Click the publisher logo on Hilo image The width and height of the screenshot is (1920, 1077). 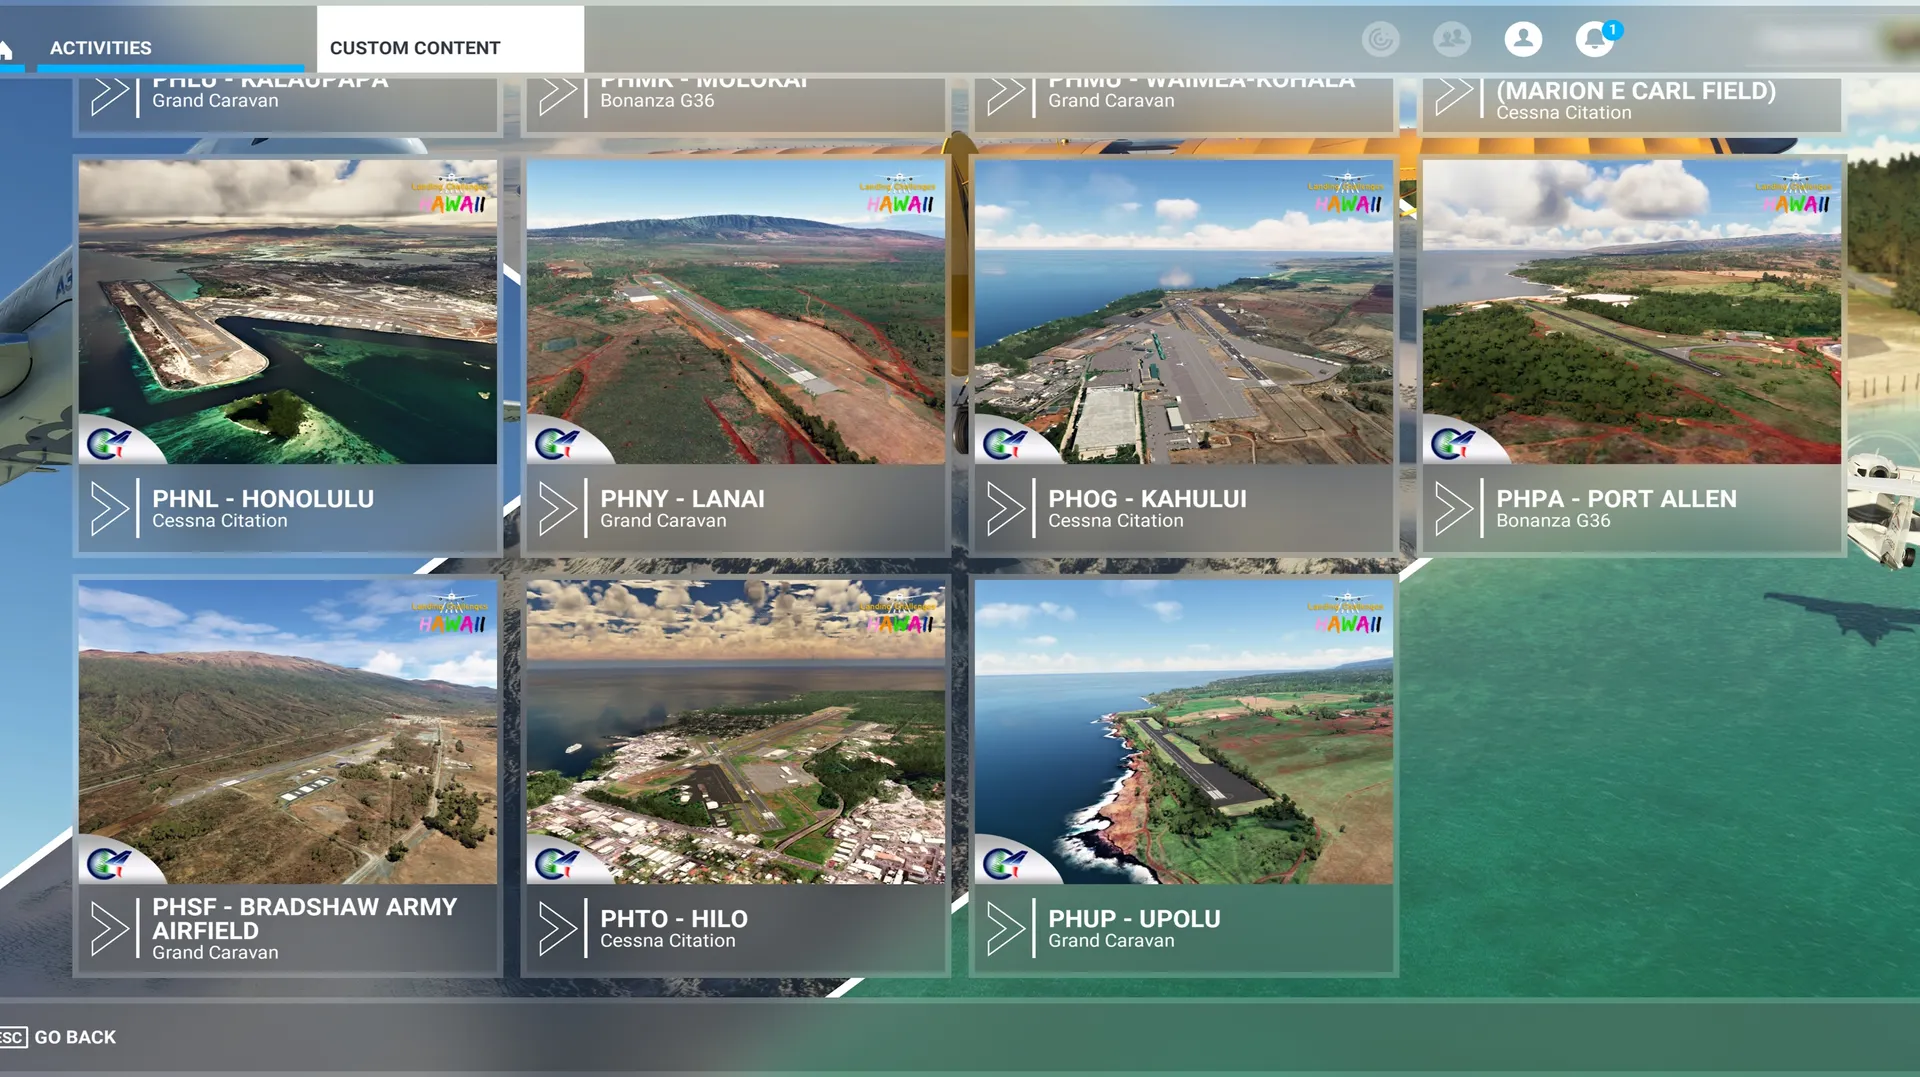[556, 862]
